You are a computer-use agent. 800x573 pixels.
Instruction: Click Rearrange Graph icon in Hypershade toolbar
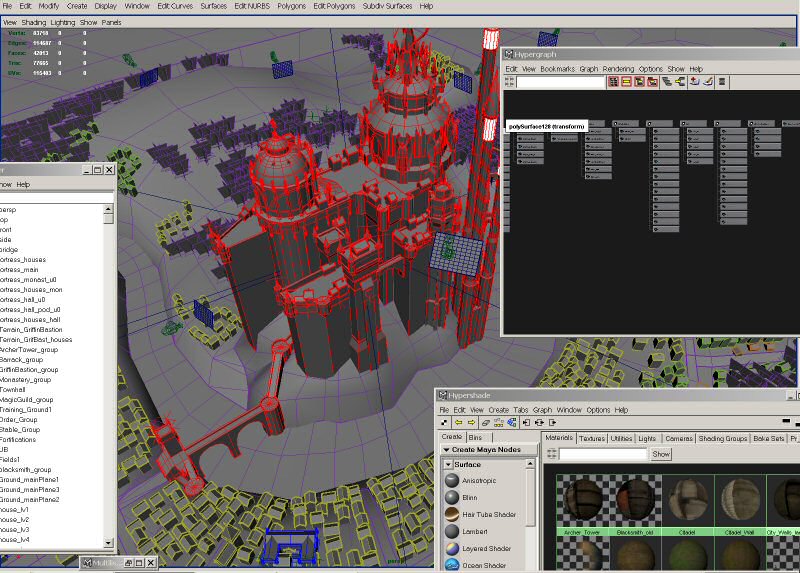[x=500, y=424]
